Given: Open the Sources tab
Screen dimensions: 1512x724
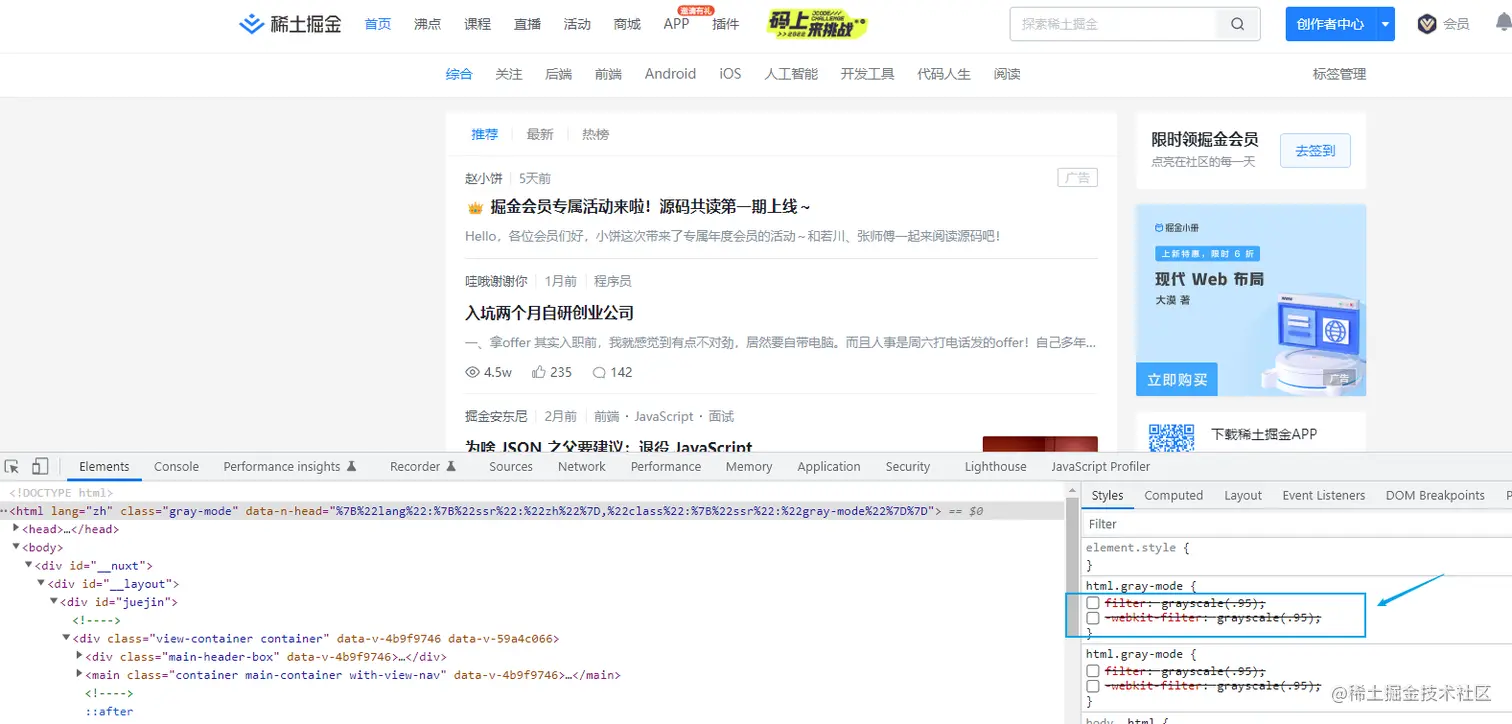Looking at the screenshot, I should [511, 467].
